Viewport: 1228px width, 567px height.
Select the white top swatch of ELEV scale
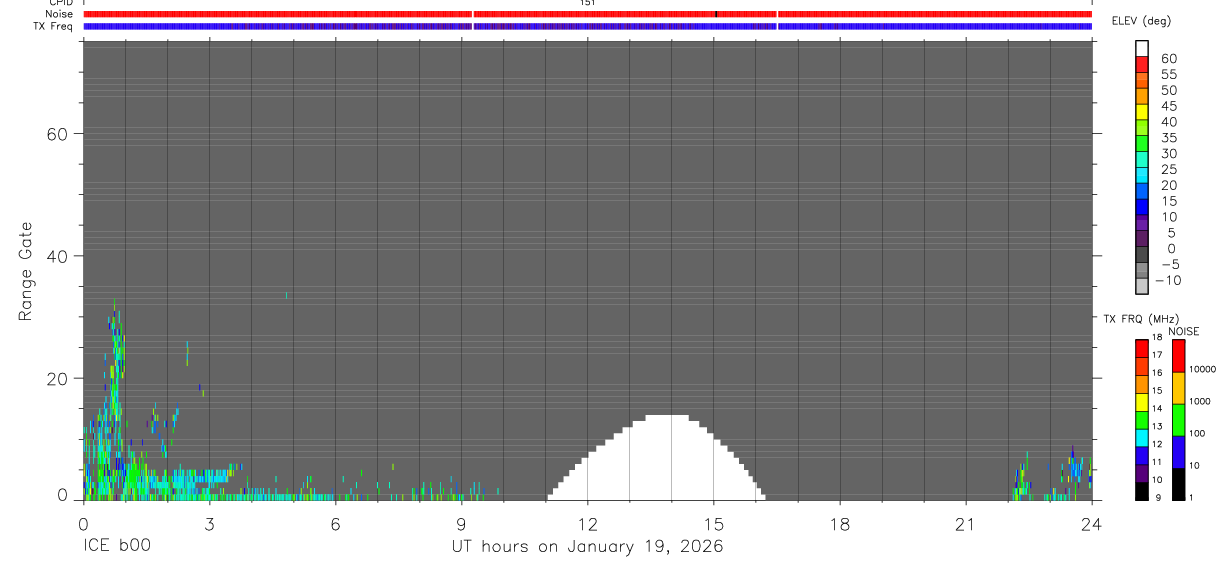coord(1142,47)
